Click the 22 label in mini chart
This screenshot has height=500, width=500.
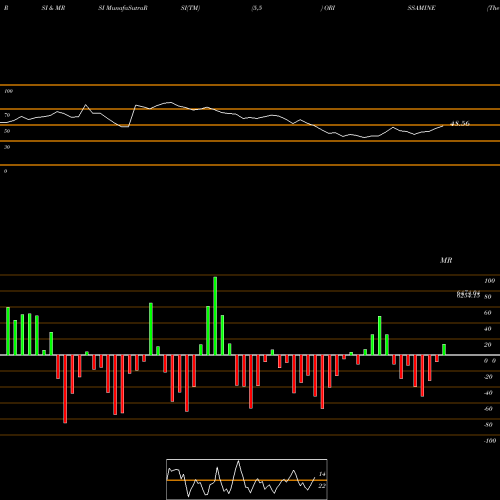click(322, 486)
